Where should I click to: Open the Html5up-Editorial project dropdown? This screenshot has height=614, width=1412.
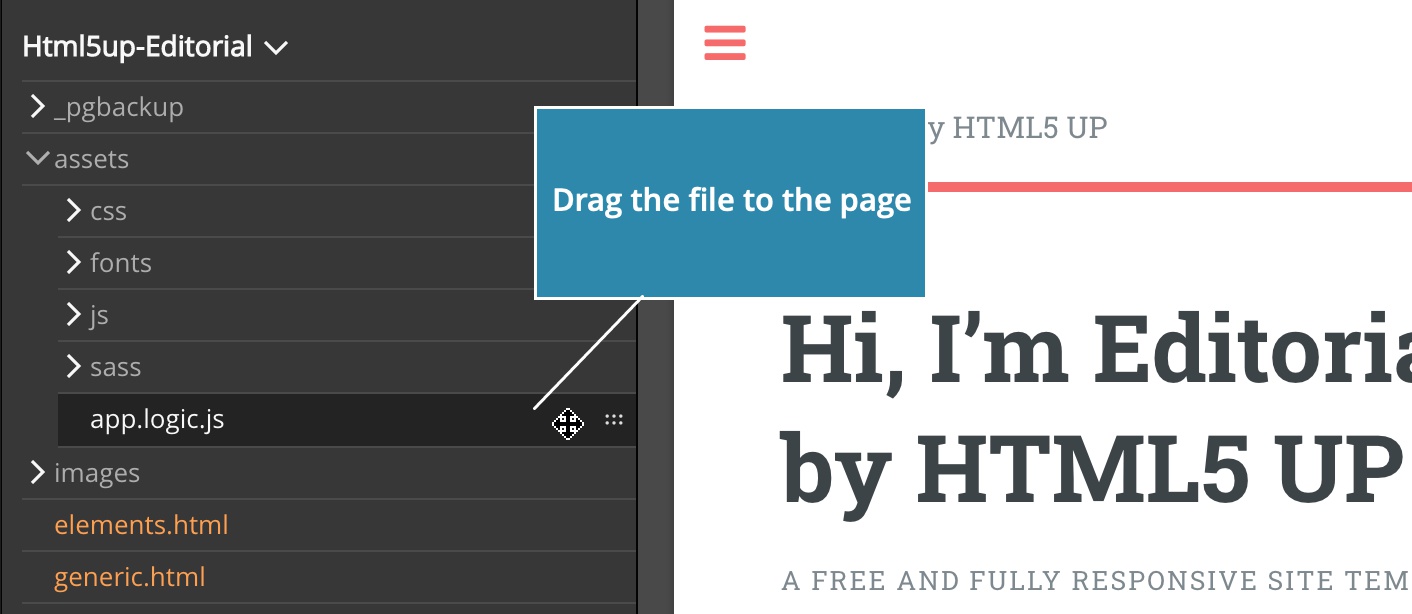click(155, 46)
